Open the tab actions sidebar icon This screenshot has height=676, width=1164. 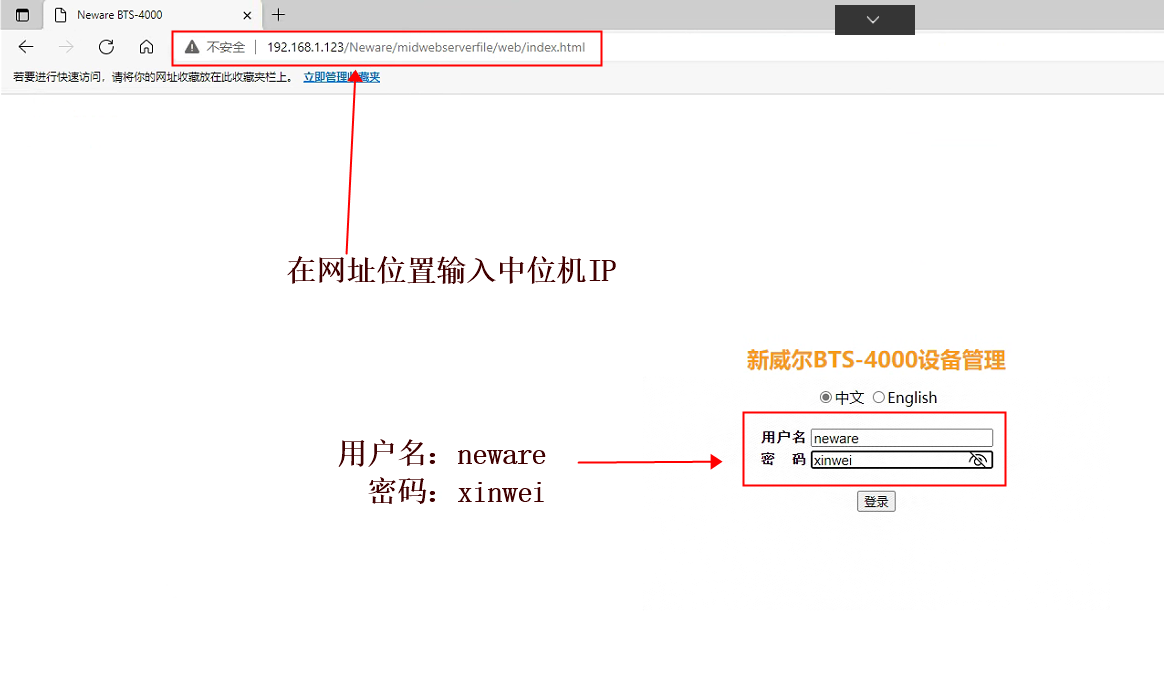pos(22,15)
